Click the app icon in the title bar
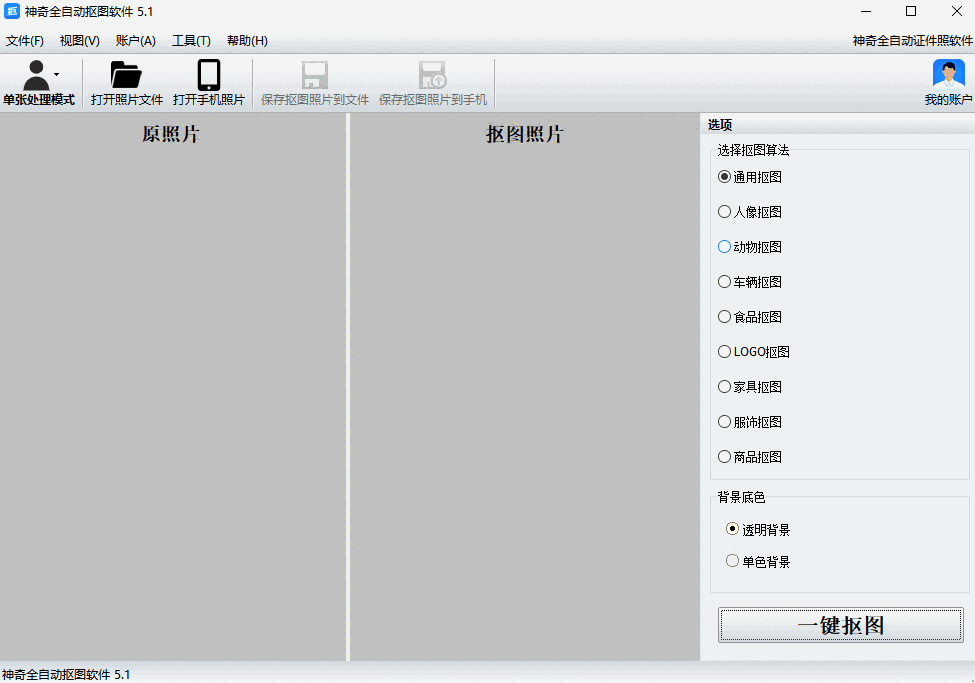Screen dimensions: 975x683 click(x=11, y=11)
